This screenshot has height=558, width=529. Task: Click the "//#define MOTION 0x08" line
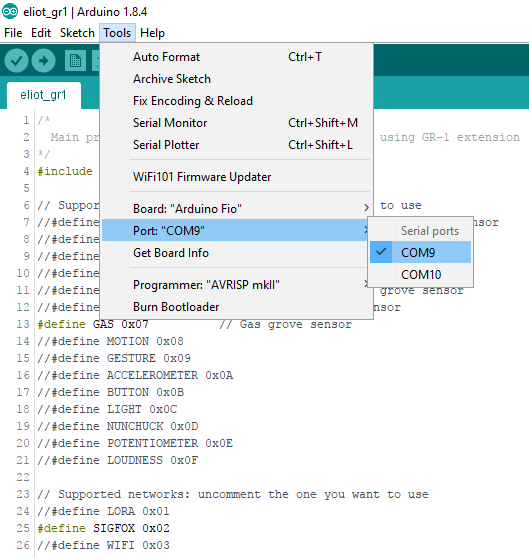pos(111,341)
